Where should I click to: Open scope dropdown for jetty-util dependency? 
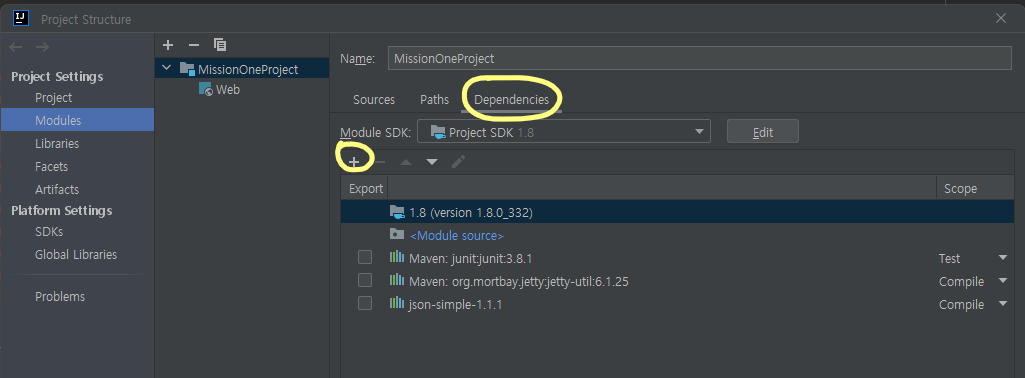(1003, 281)
